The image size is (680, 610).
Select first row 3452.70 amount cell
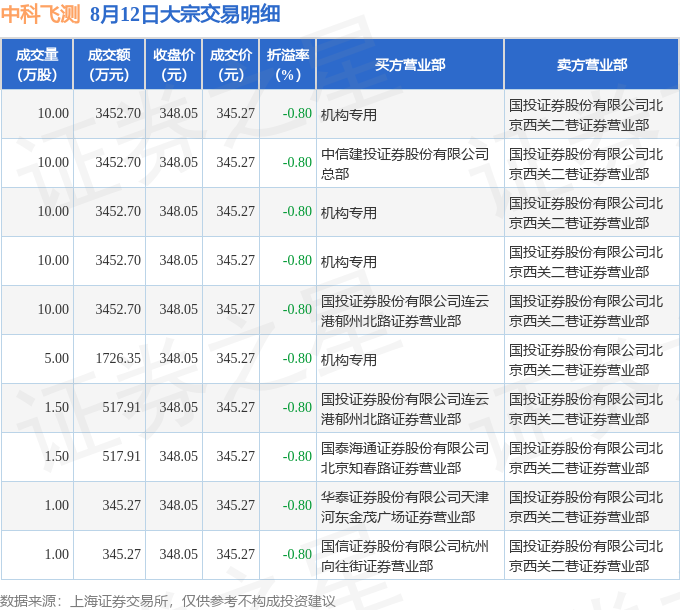[118, 114]
